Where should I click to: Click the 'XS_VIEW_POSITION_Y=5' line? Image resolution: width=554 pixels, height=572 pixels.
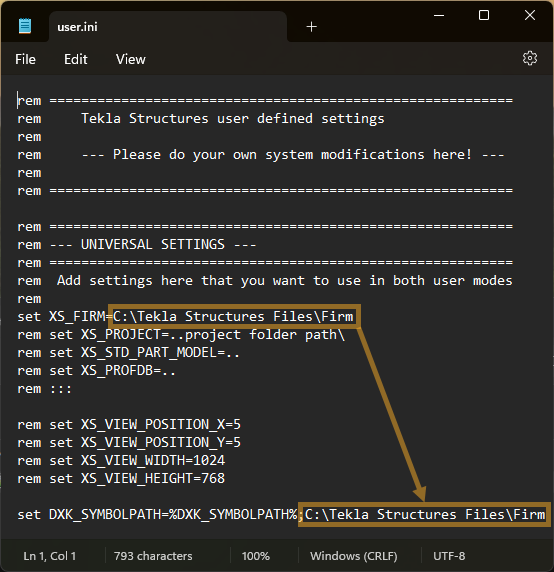click(x=129, y=442)
